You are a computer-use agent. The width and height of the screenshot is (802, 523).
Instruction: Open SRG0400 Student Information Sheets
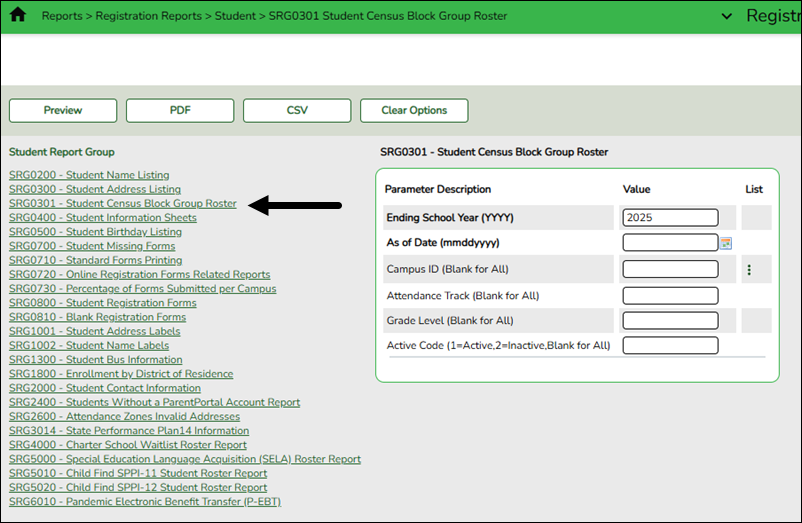click(x=103, y=218)
